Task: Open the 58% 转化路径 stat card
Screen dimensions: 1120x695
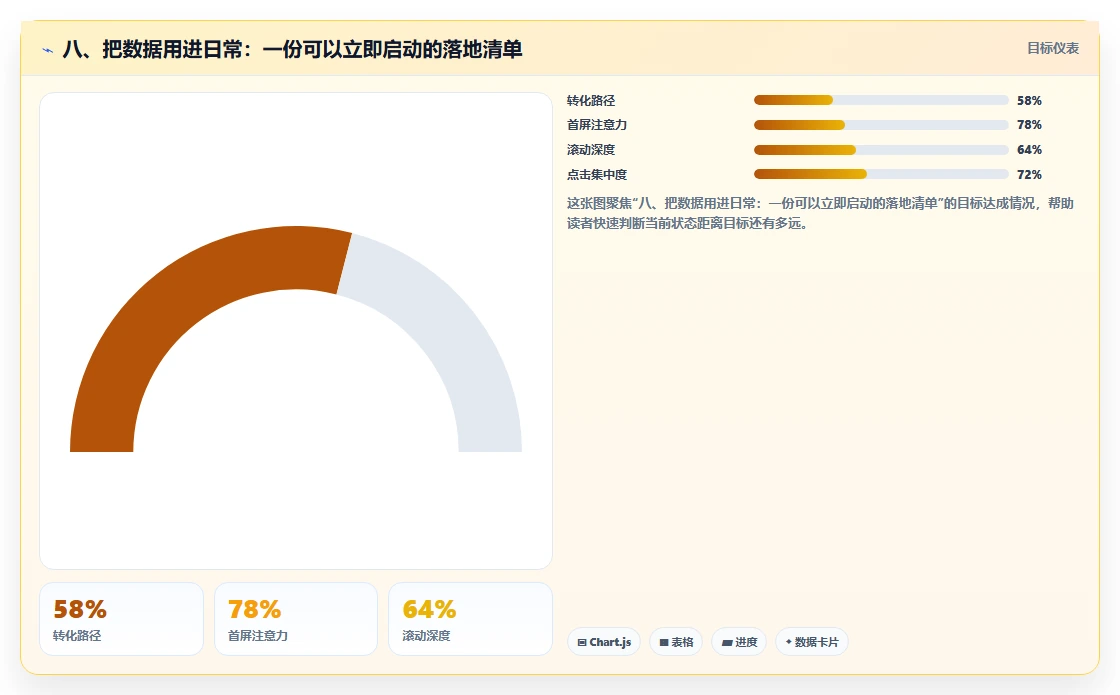Action: [x=121, y=619]
